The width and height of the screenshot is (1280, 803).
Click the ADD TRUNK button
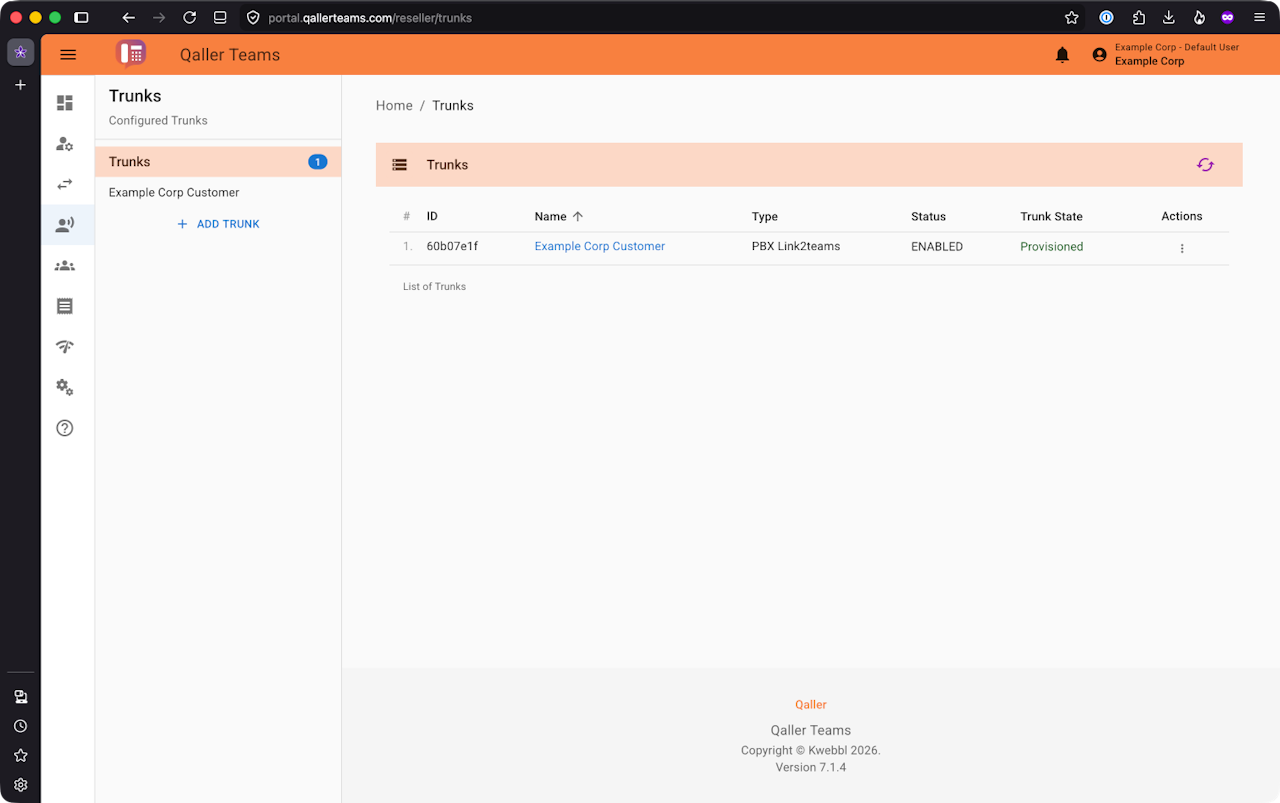click(218, 224)
